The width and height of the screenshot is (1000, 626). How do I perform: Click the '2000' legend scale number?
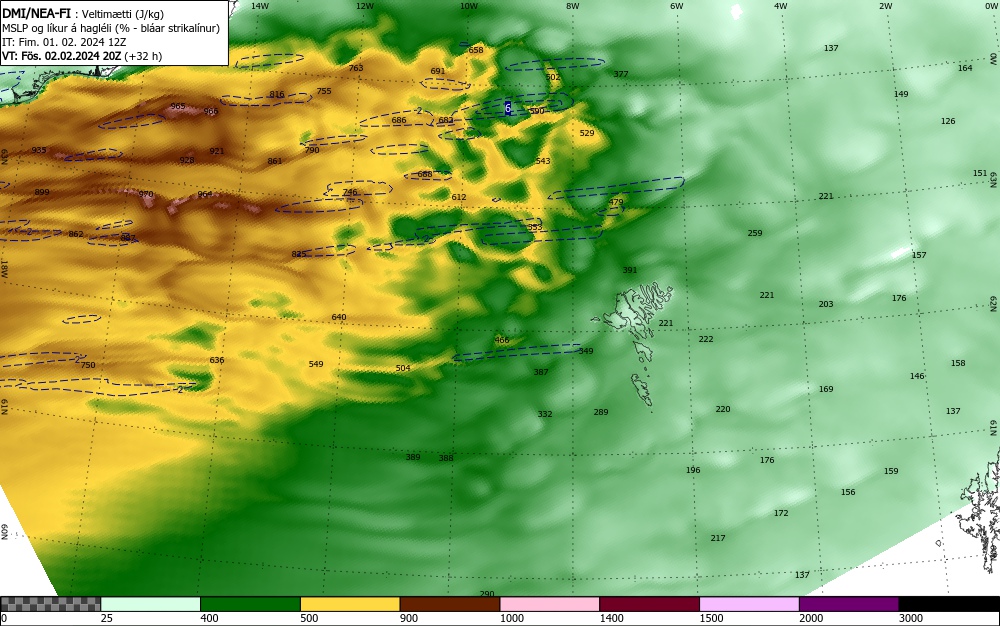[811, 618]
